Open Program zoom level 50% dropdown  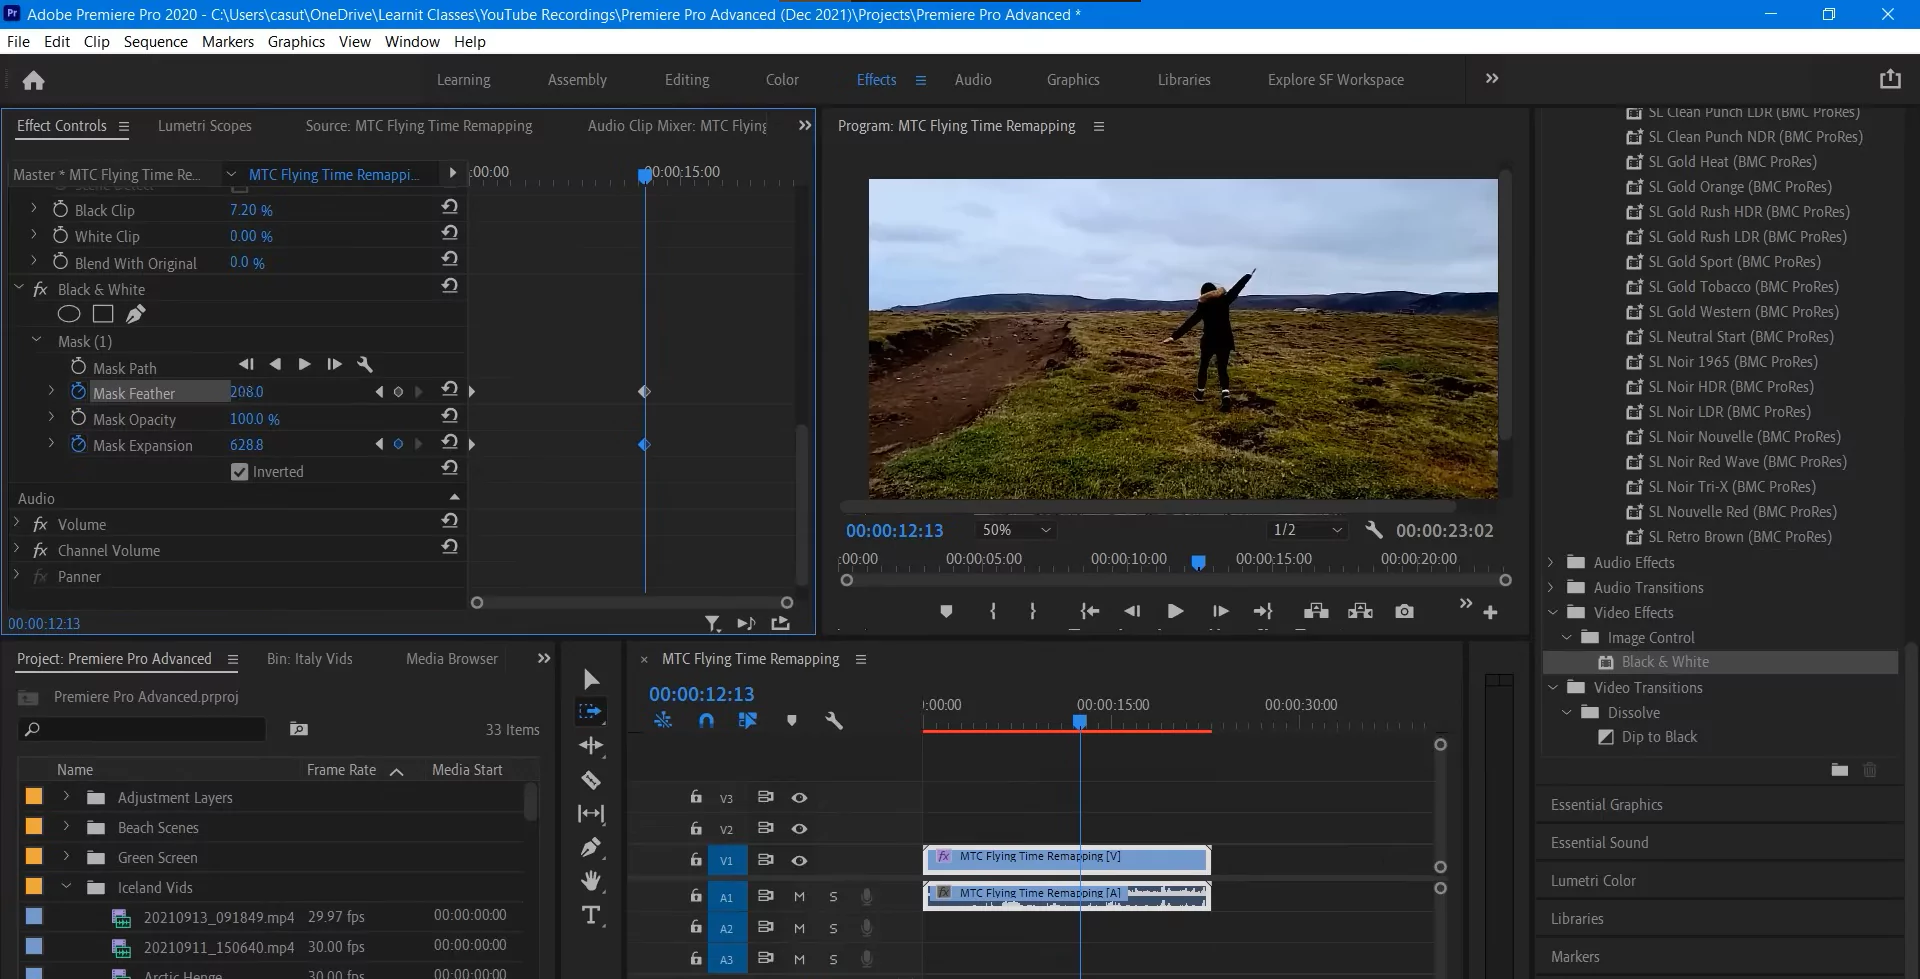tap(1017, 530)
